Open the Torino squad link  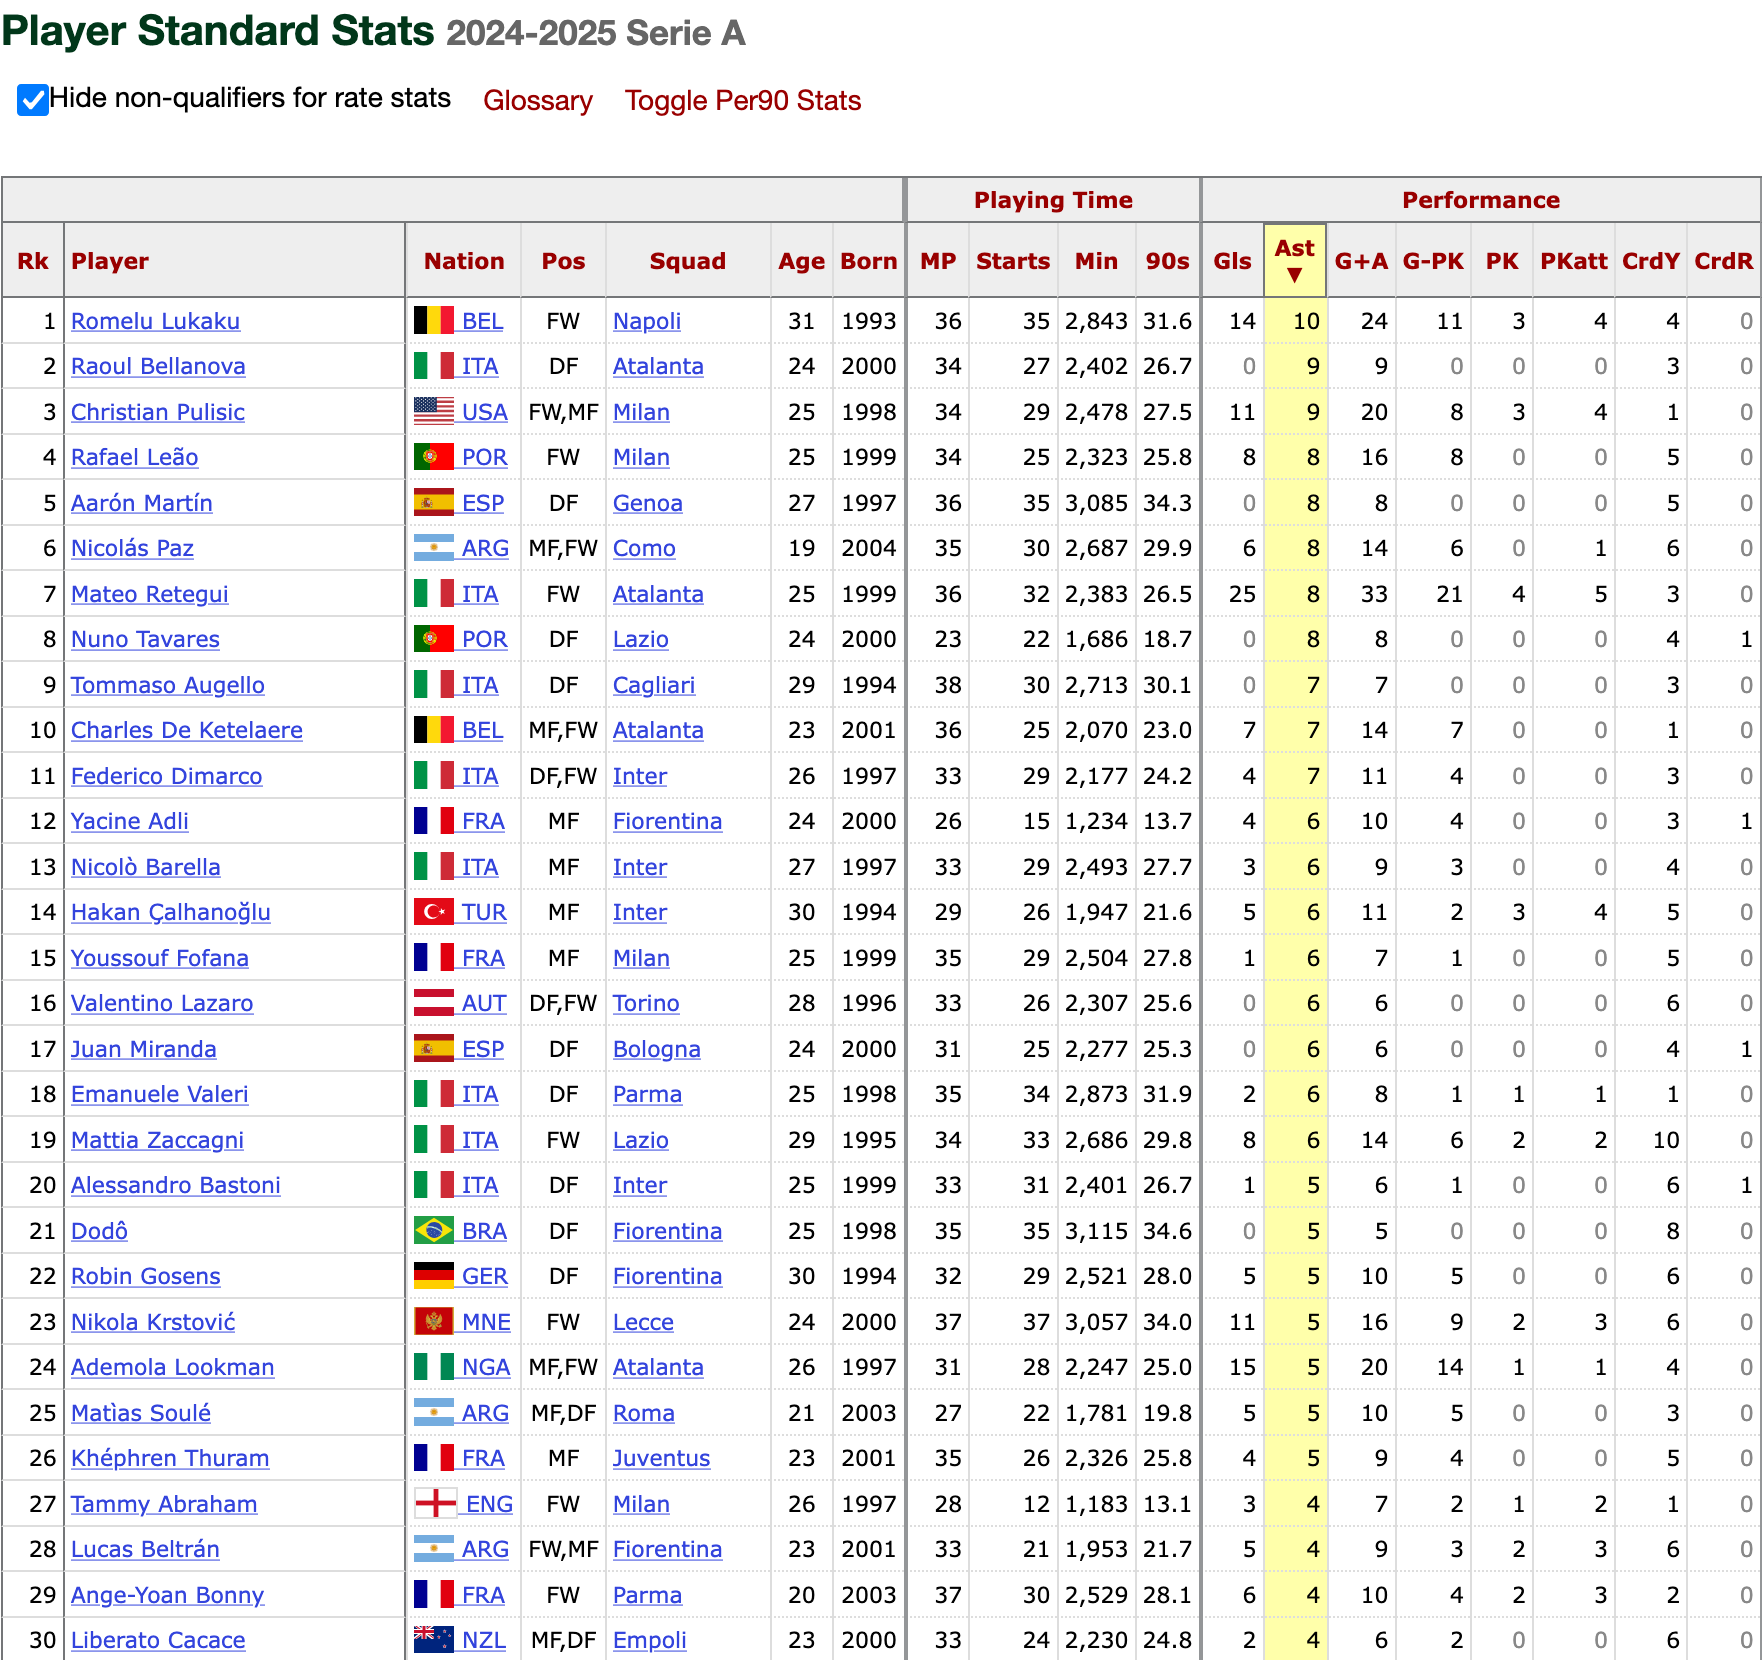point(646,1003)
